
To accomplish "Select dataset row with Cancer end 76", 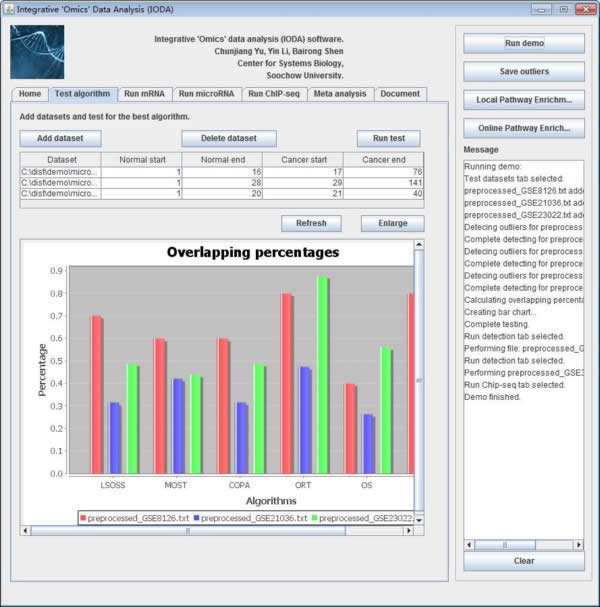I will (222, 172).
